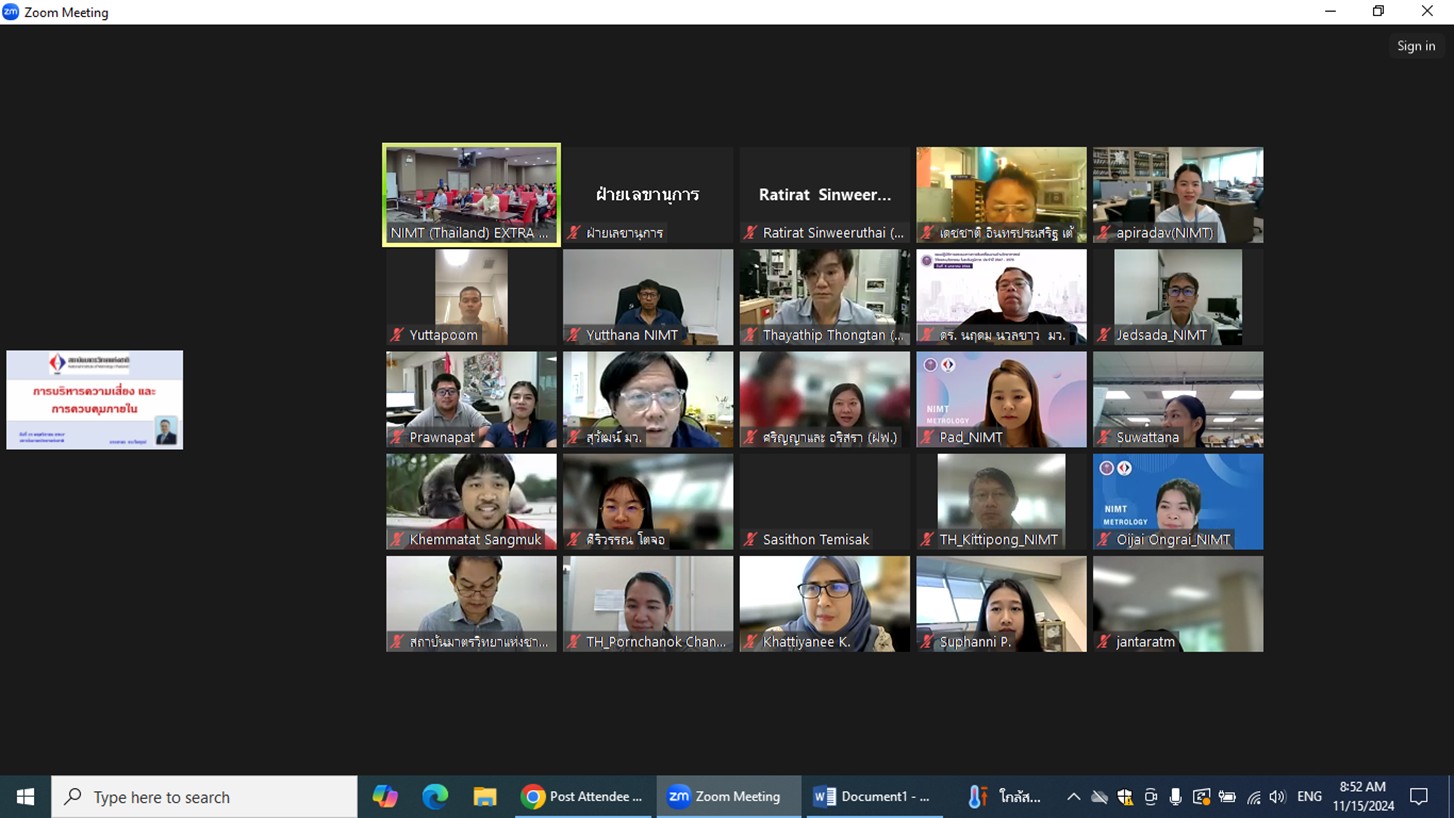Click muted mic icon on Sasithon Temisak tile
Screen dimensions: 1454x818
tap(750, 539)
